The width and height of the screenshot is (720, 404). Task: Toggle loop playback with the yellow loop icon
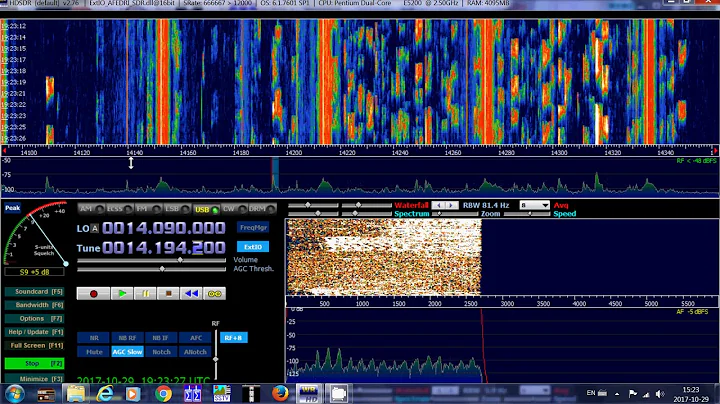coord(214,294)
